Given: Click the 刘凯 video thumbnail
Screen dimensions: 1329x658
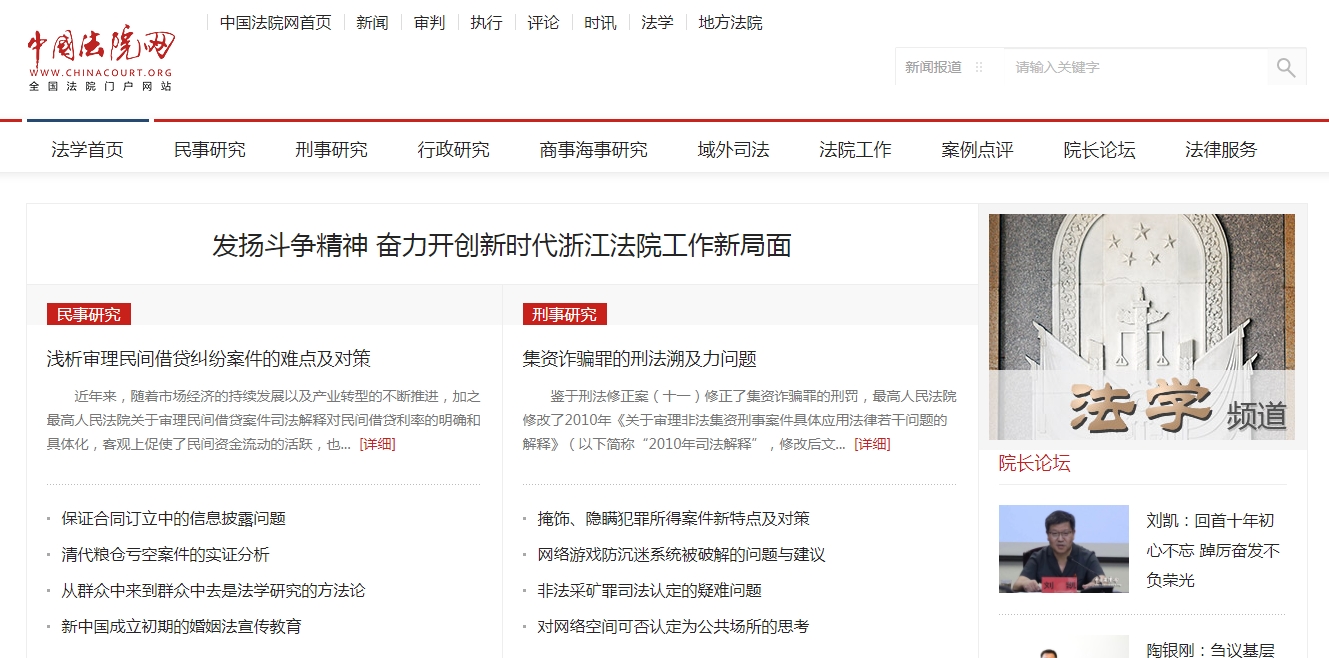Looking at the screenshot, I should (1063, 548).
